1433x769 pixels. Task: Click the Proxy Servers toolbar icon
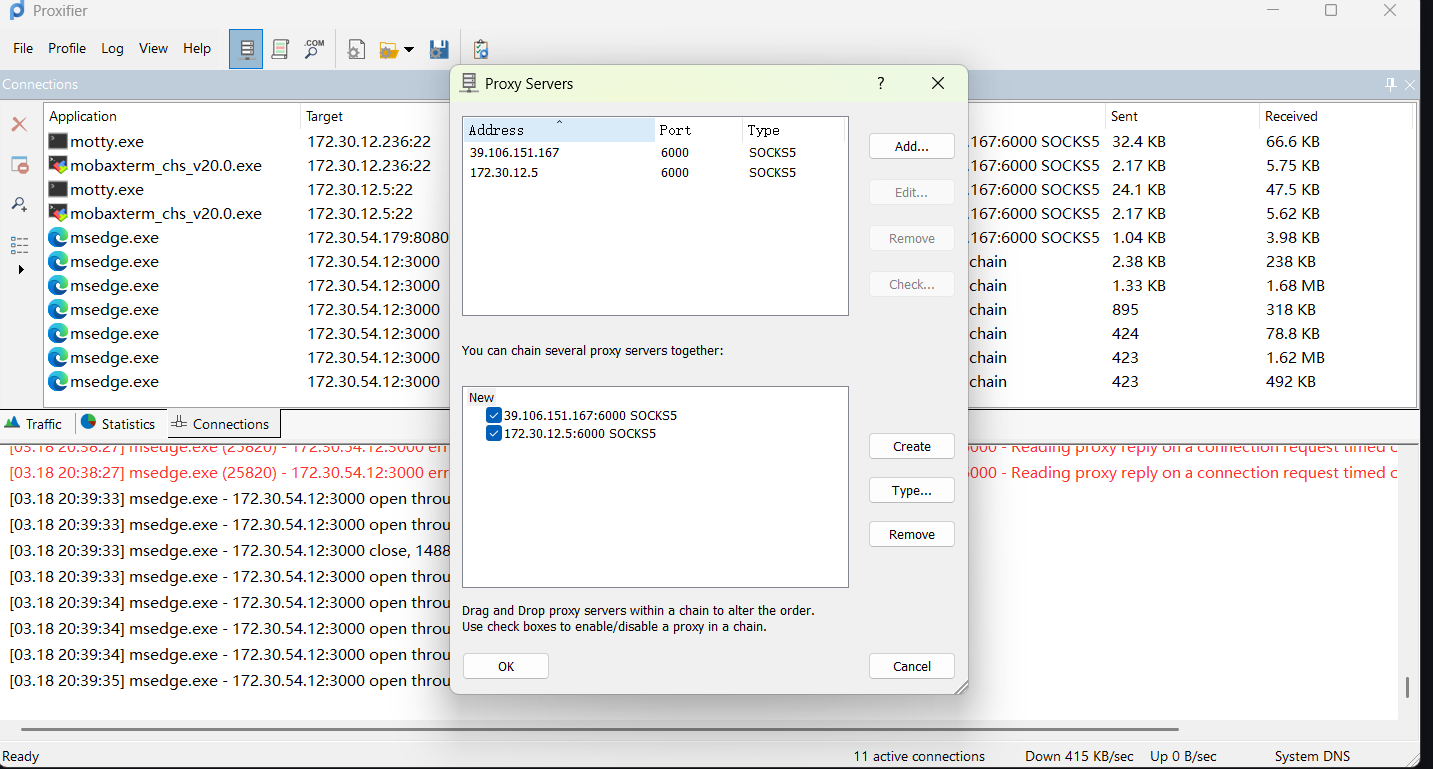coord(246,49)
